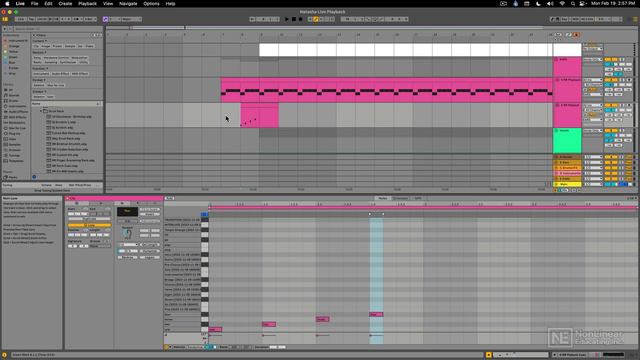
Task: Click the Stop transport button
Action: (293, 19)
